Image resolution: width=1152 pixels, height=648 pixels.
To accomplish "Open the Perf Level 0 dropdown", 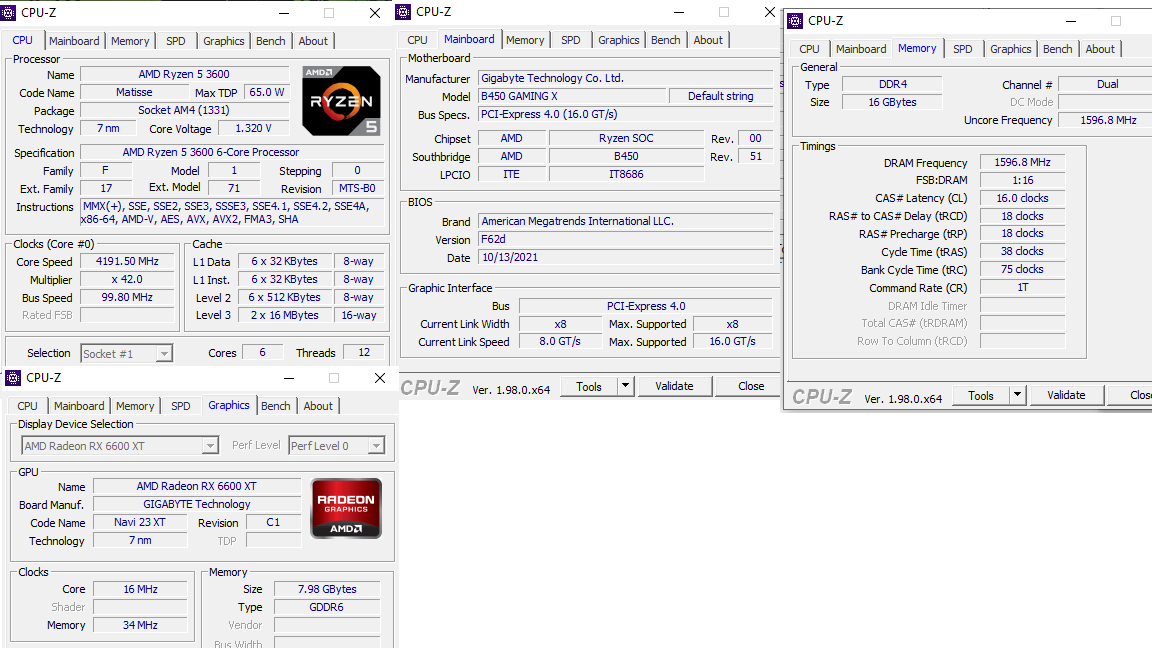I will pyautogui.click(x=376, y=445).
